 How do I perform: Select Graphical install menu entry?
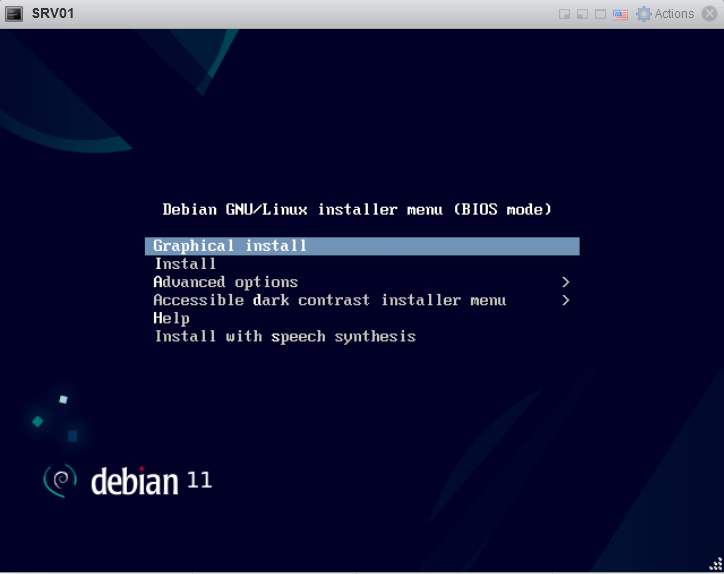pos(230,246)
